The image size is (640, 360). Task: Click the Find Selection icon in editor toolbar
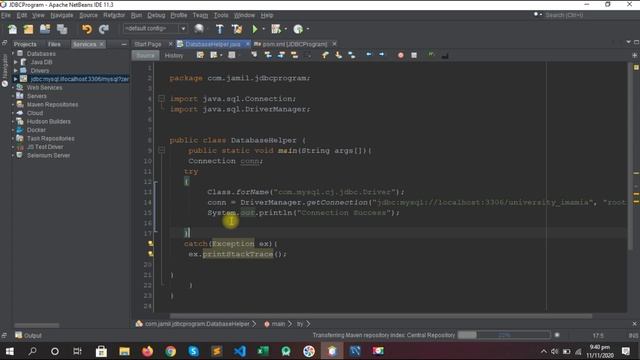(254, 55)
